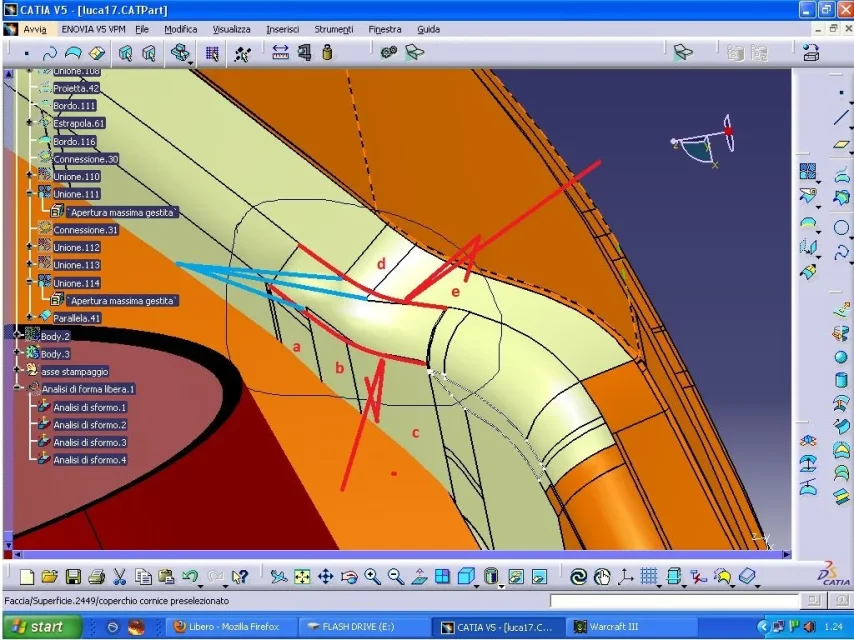Save the part with the floppy icon
Screen dimensions: 854x640
tap(73, 576)
